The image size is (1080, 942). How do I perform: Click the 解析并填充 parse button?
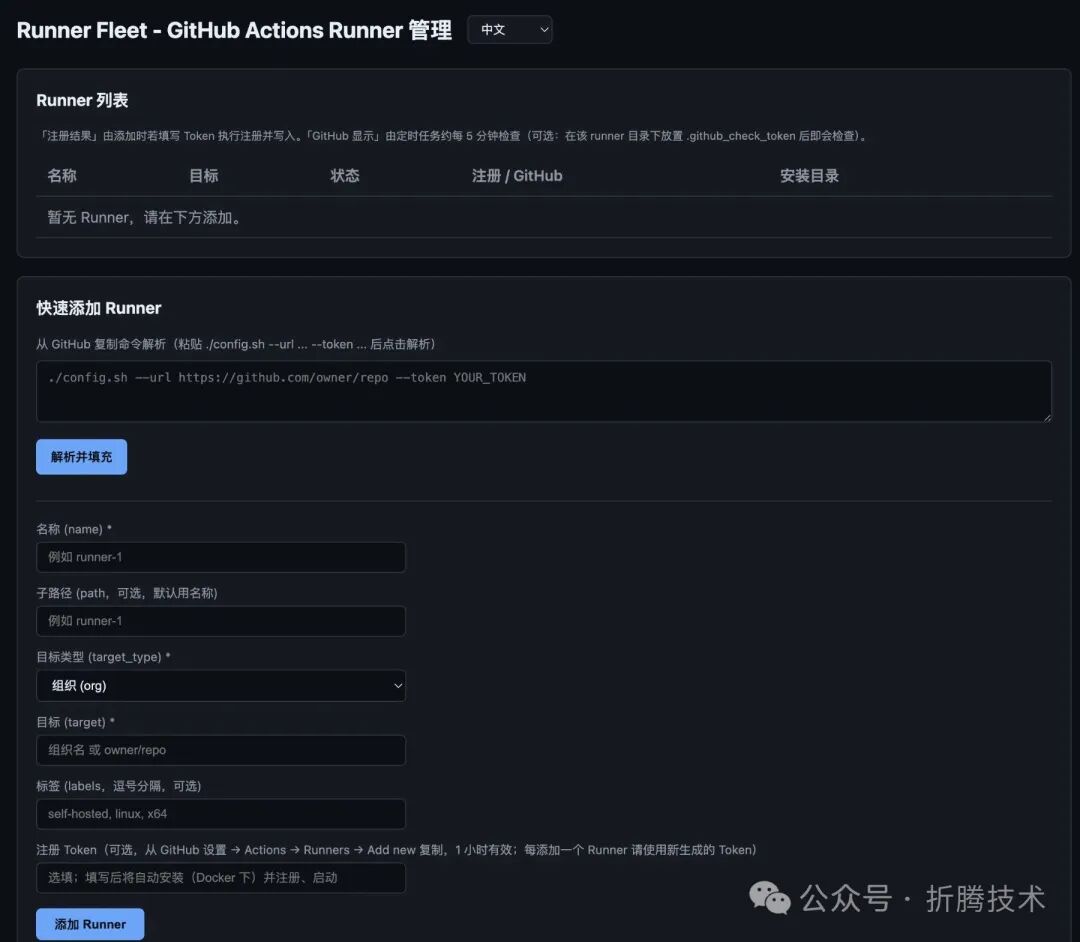pyautogui.click(x=81, y=456)
